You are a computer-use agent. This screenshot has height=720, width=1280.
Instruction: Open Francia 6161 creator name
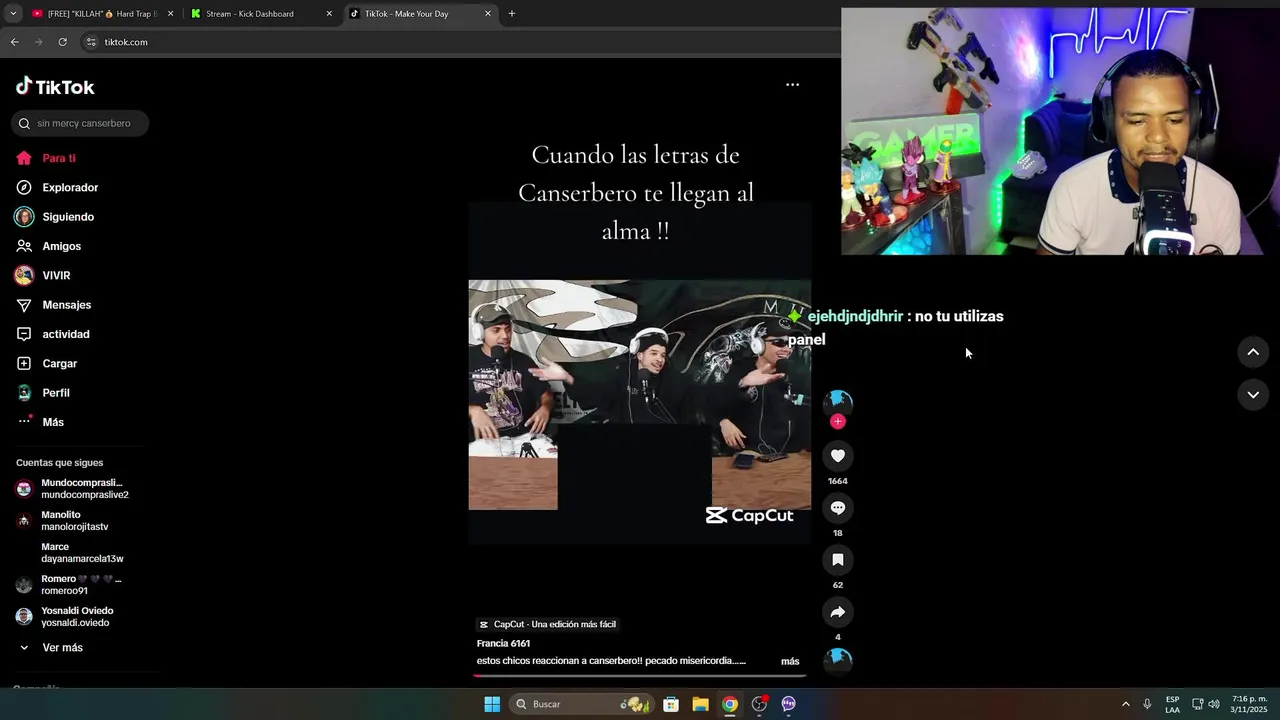pos(503,644)
